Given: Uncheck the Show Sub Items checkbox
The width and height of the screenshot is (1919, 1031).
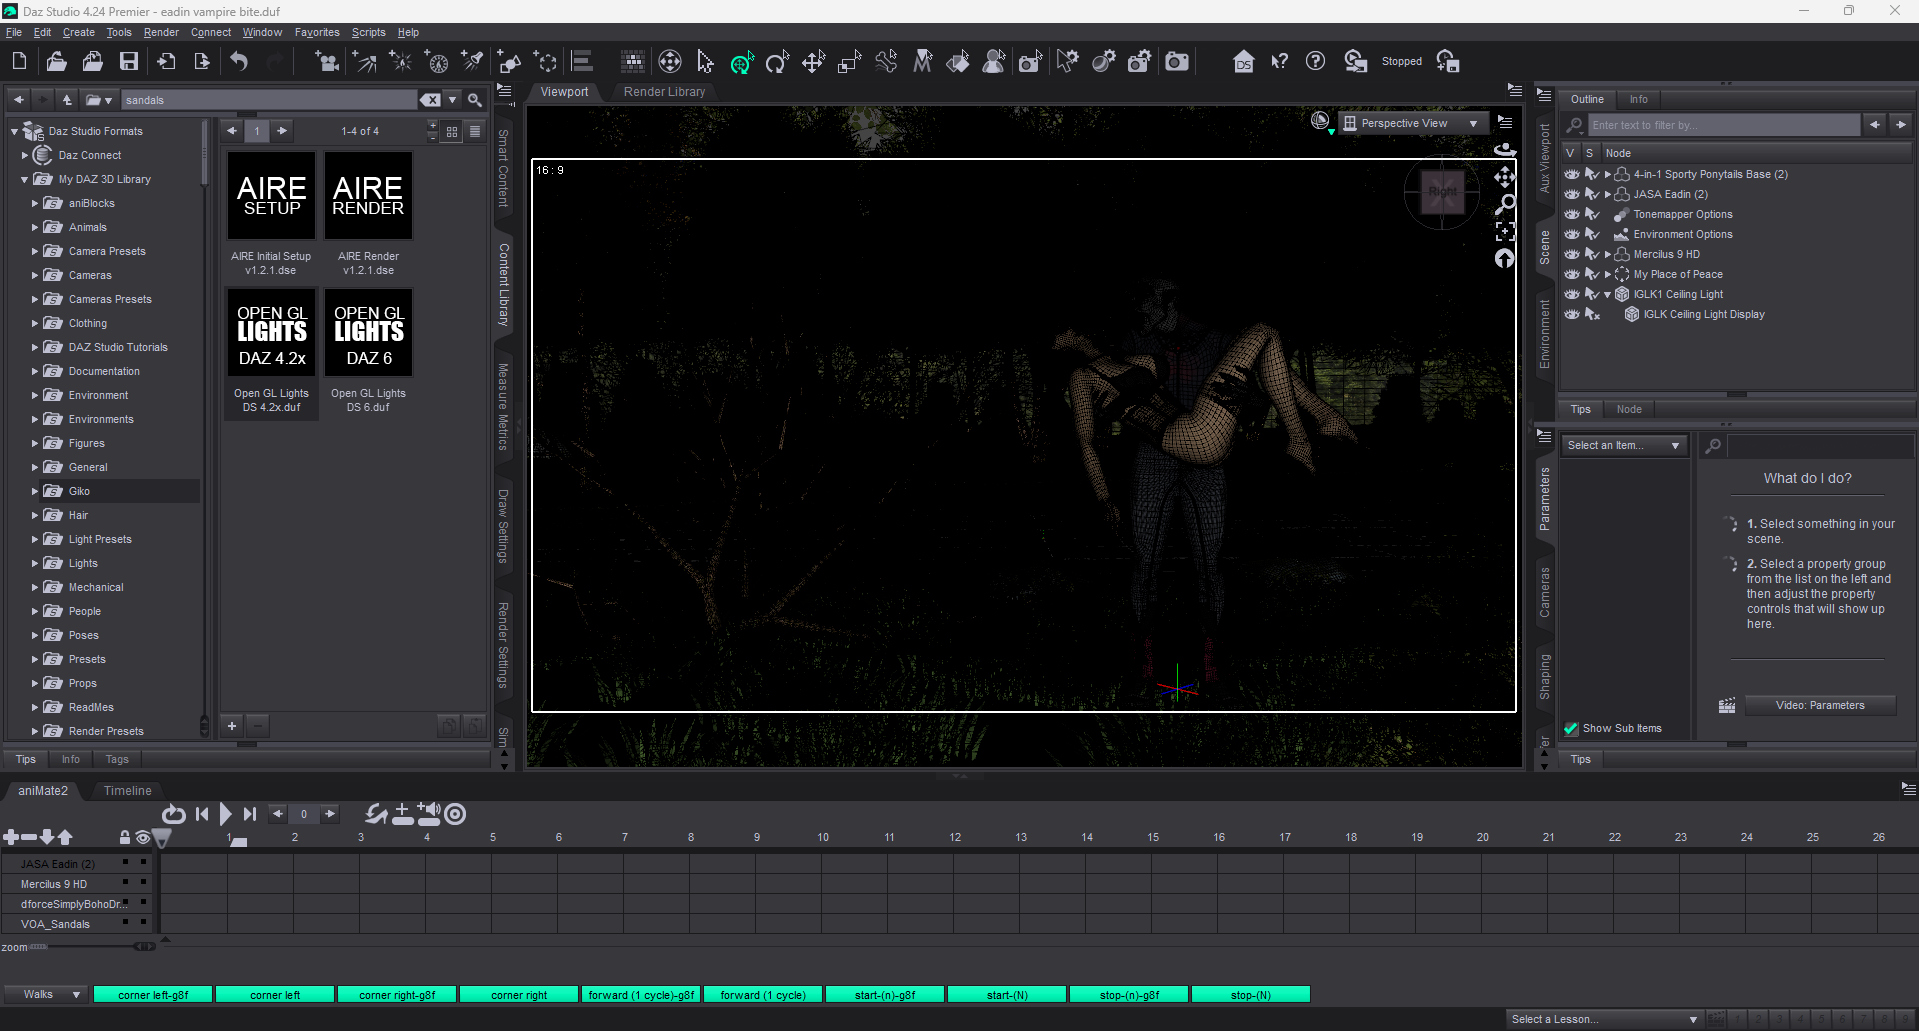Looking at the screenshot, I should pyautogui.click(x=1571, y=728).
